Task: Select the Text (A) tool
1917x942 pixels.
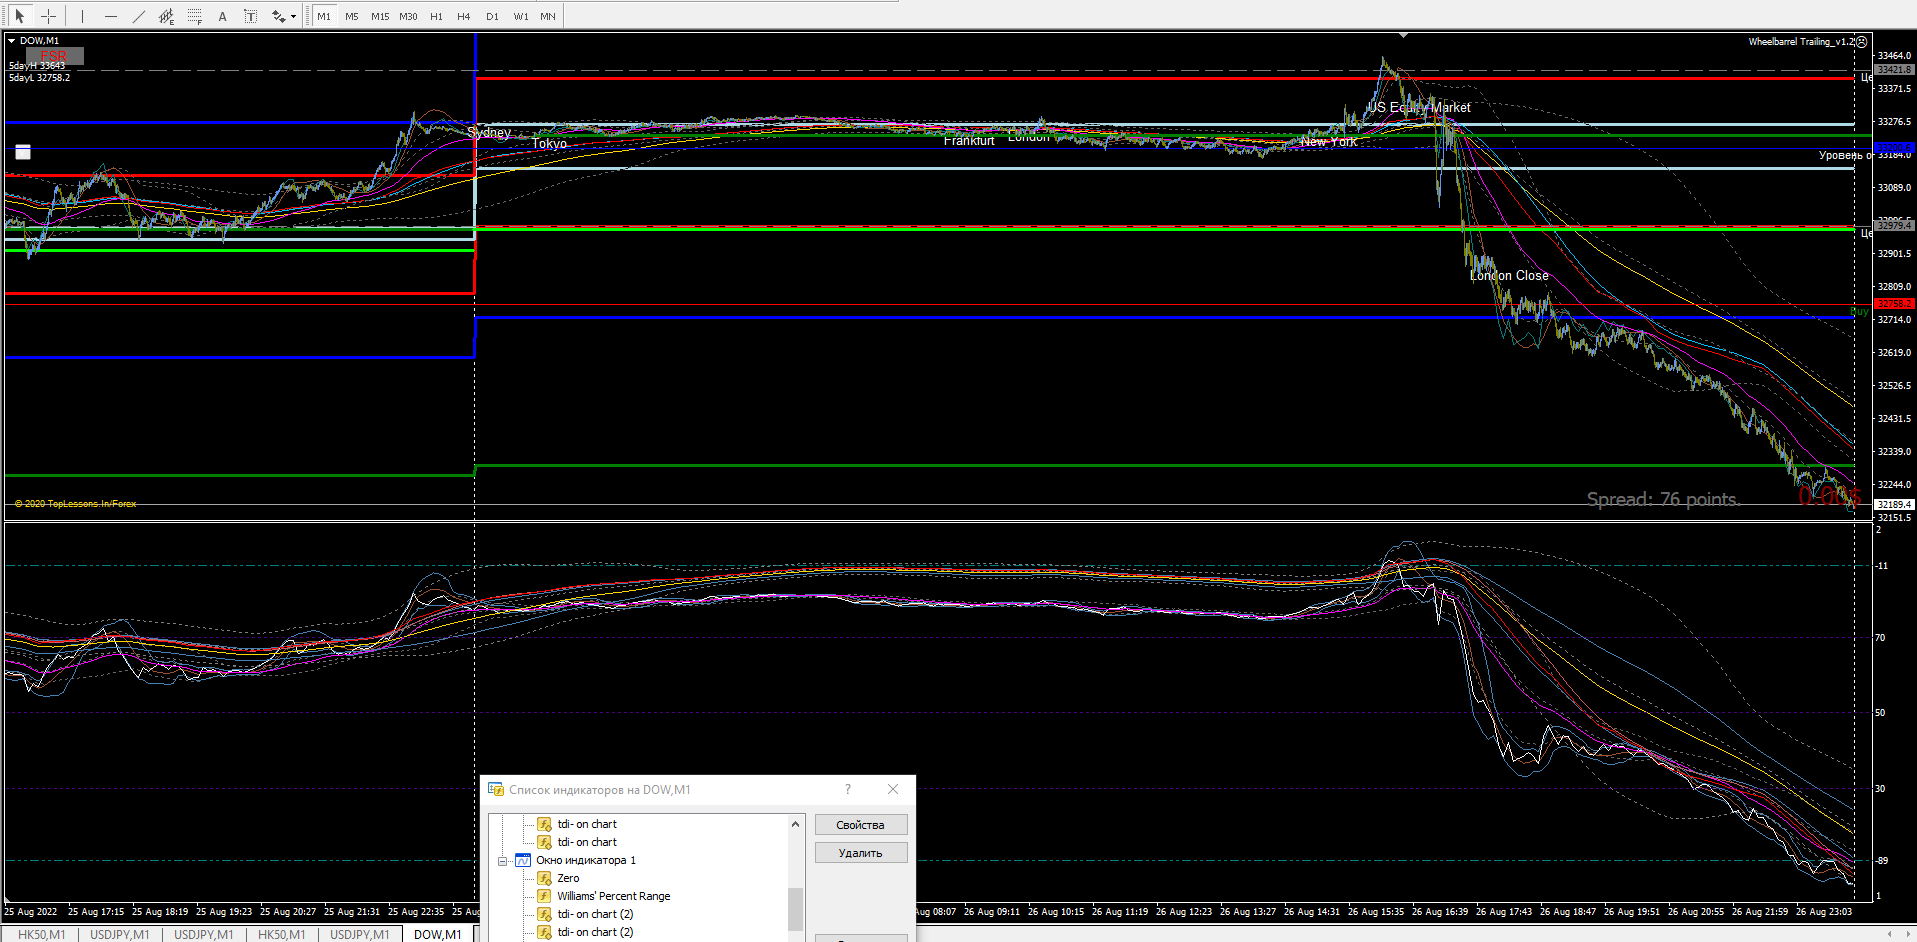Action: pos(222,16)
